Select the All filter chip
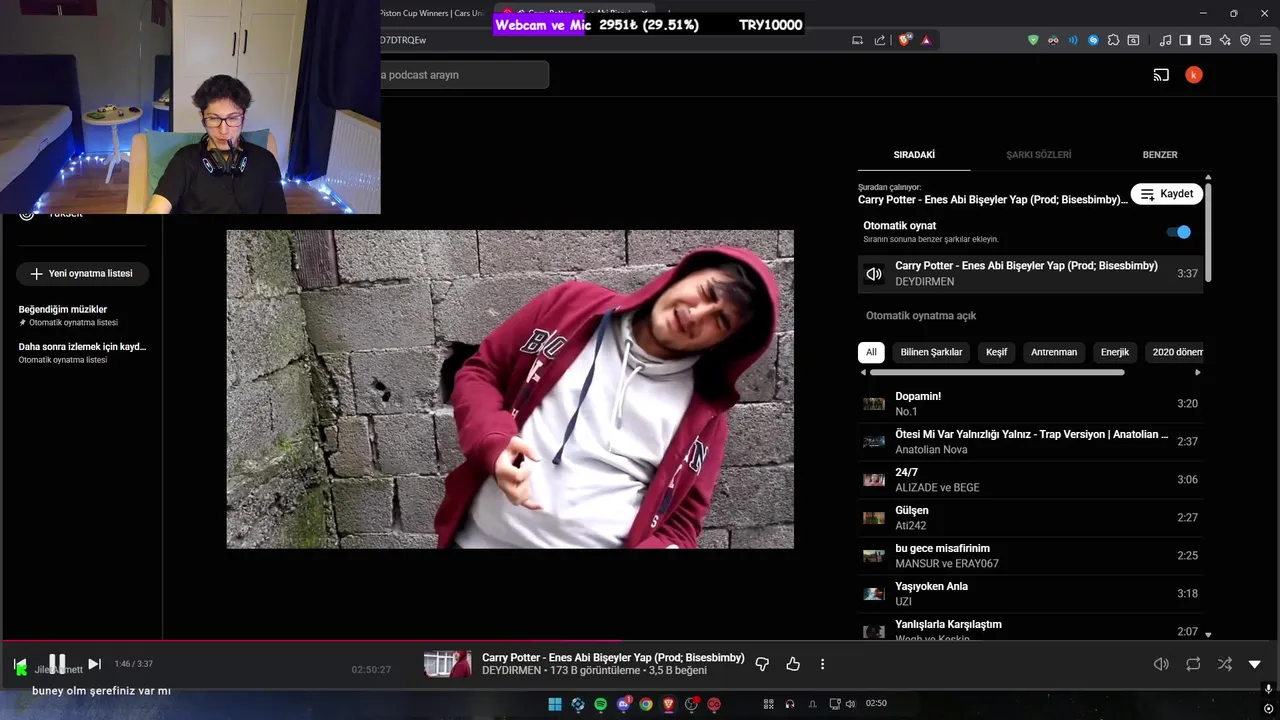 pos(871,352)
